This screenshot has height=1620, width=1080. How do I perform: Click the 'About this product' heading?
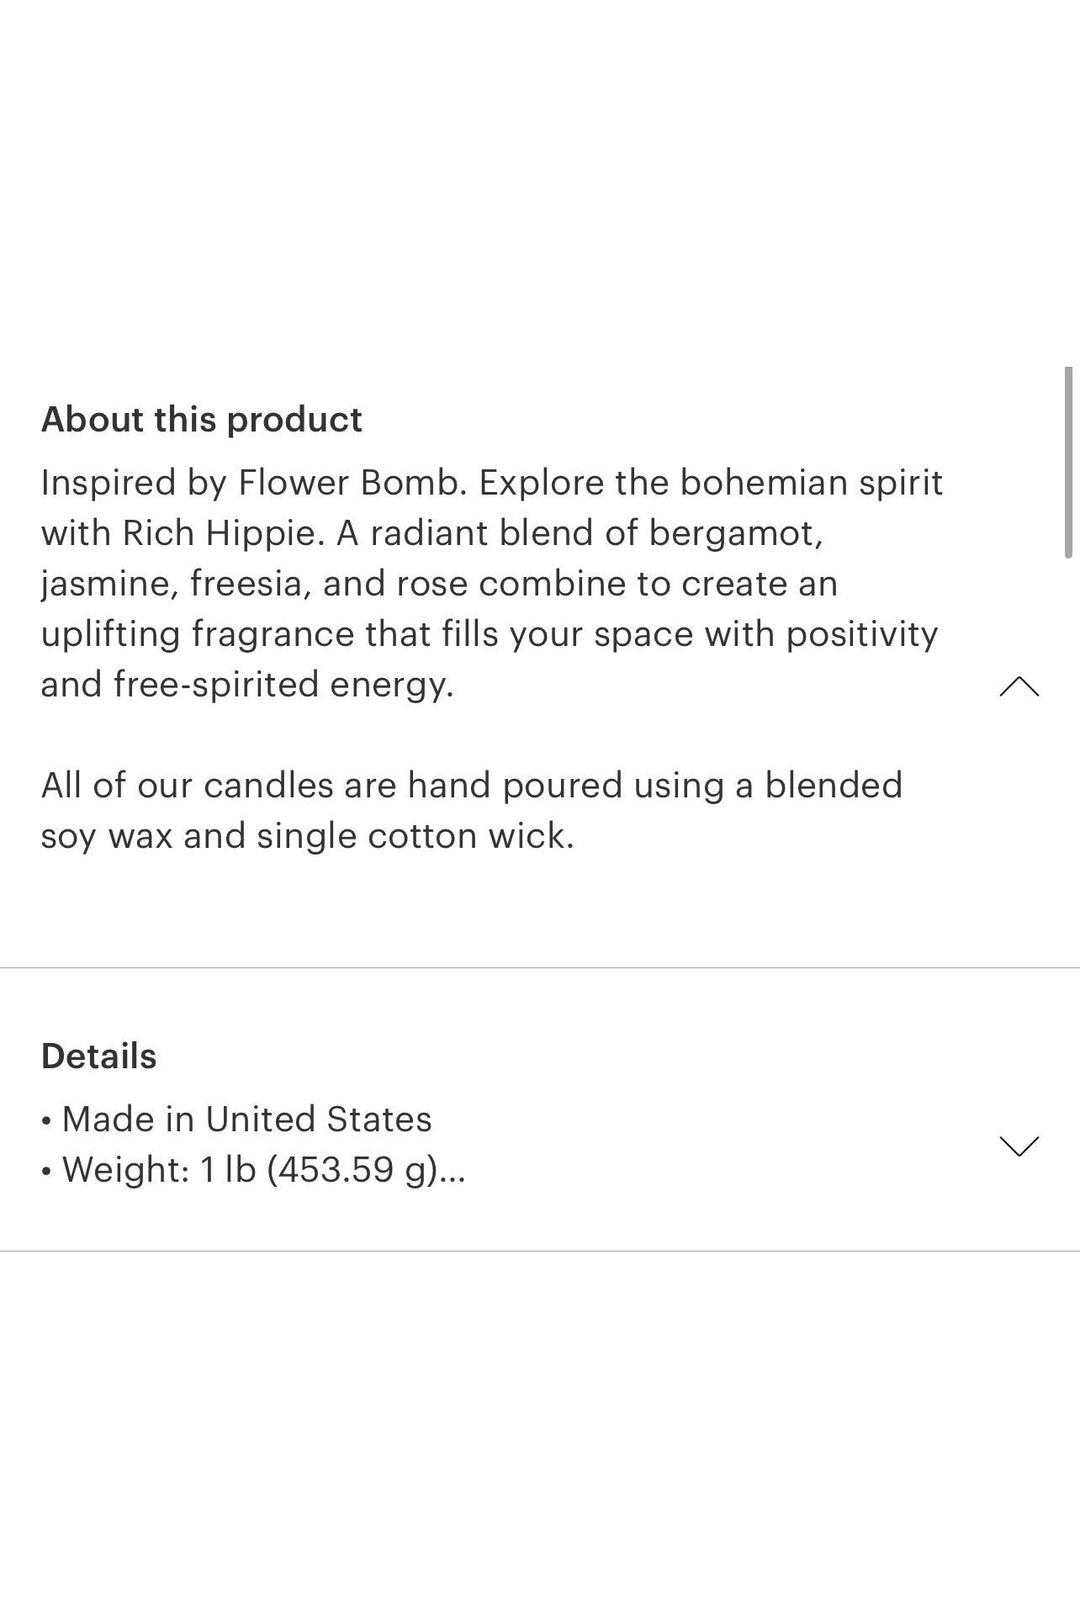pyautogui.click(x=201, y=420)
